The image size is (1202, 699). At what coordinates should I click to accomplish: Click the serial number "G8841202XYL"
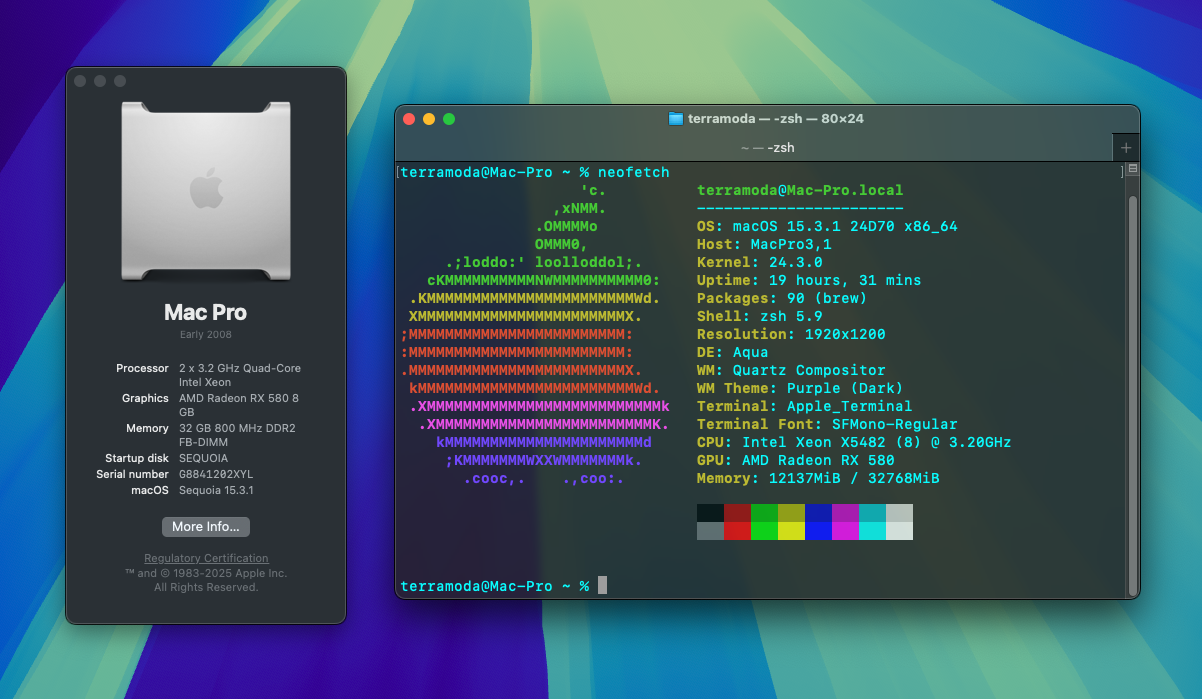click(x=217, y=474)
